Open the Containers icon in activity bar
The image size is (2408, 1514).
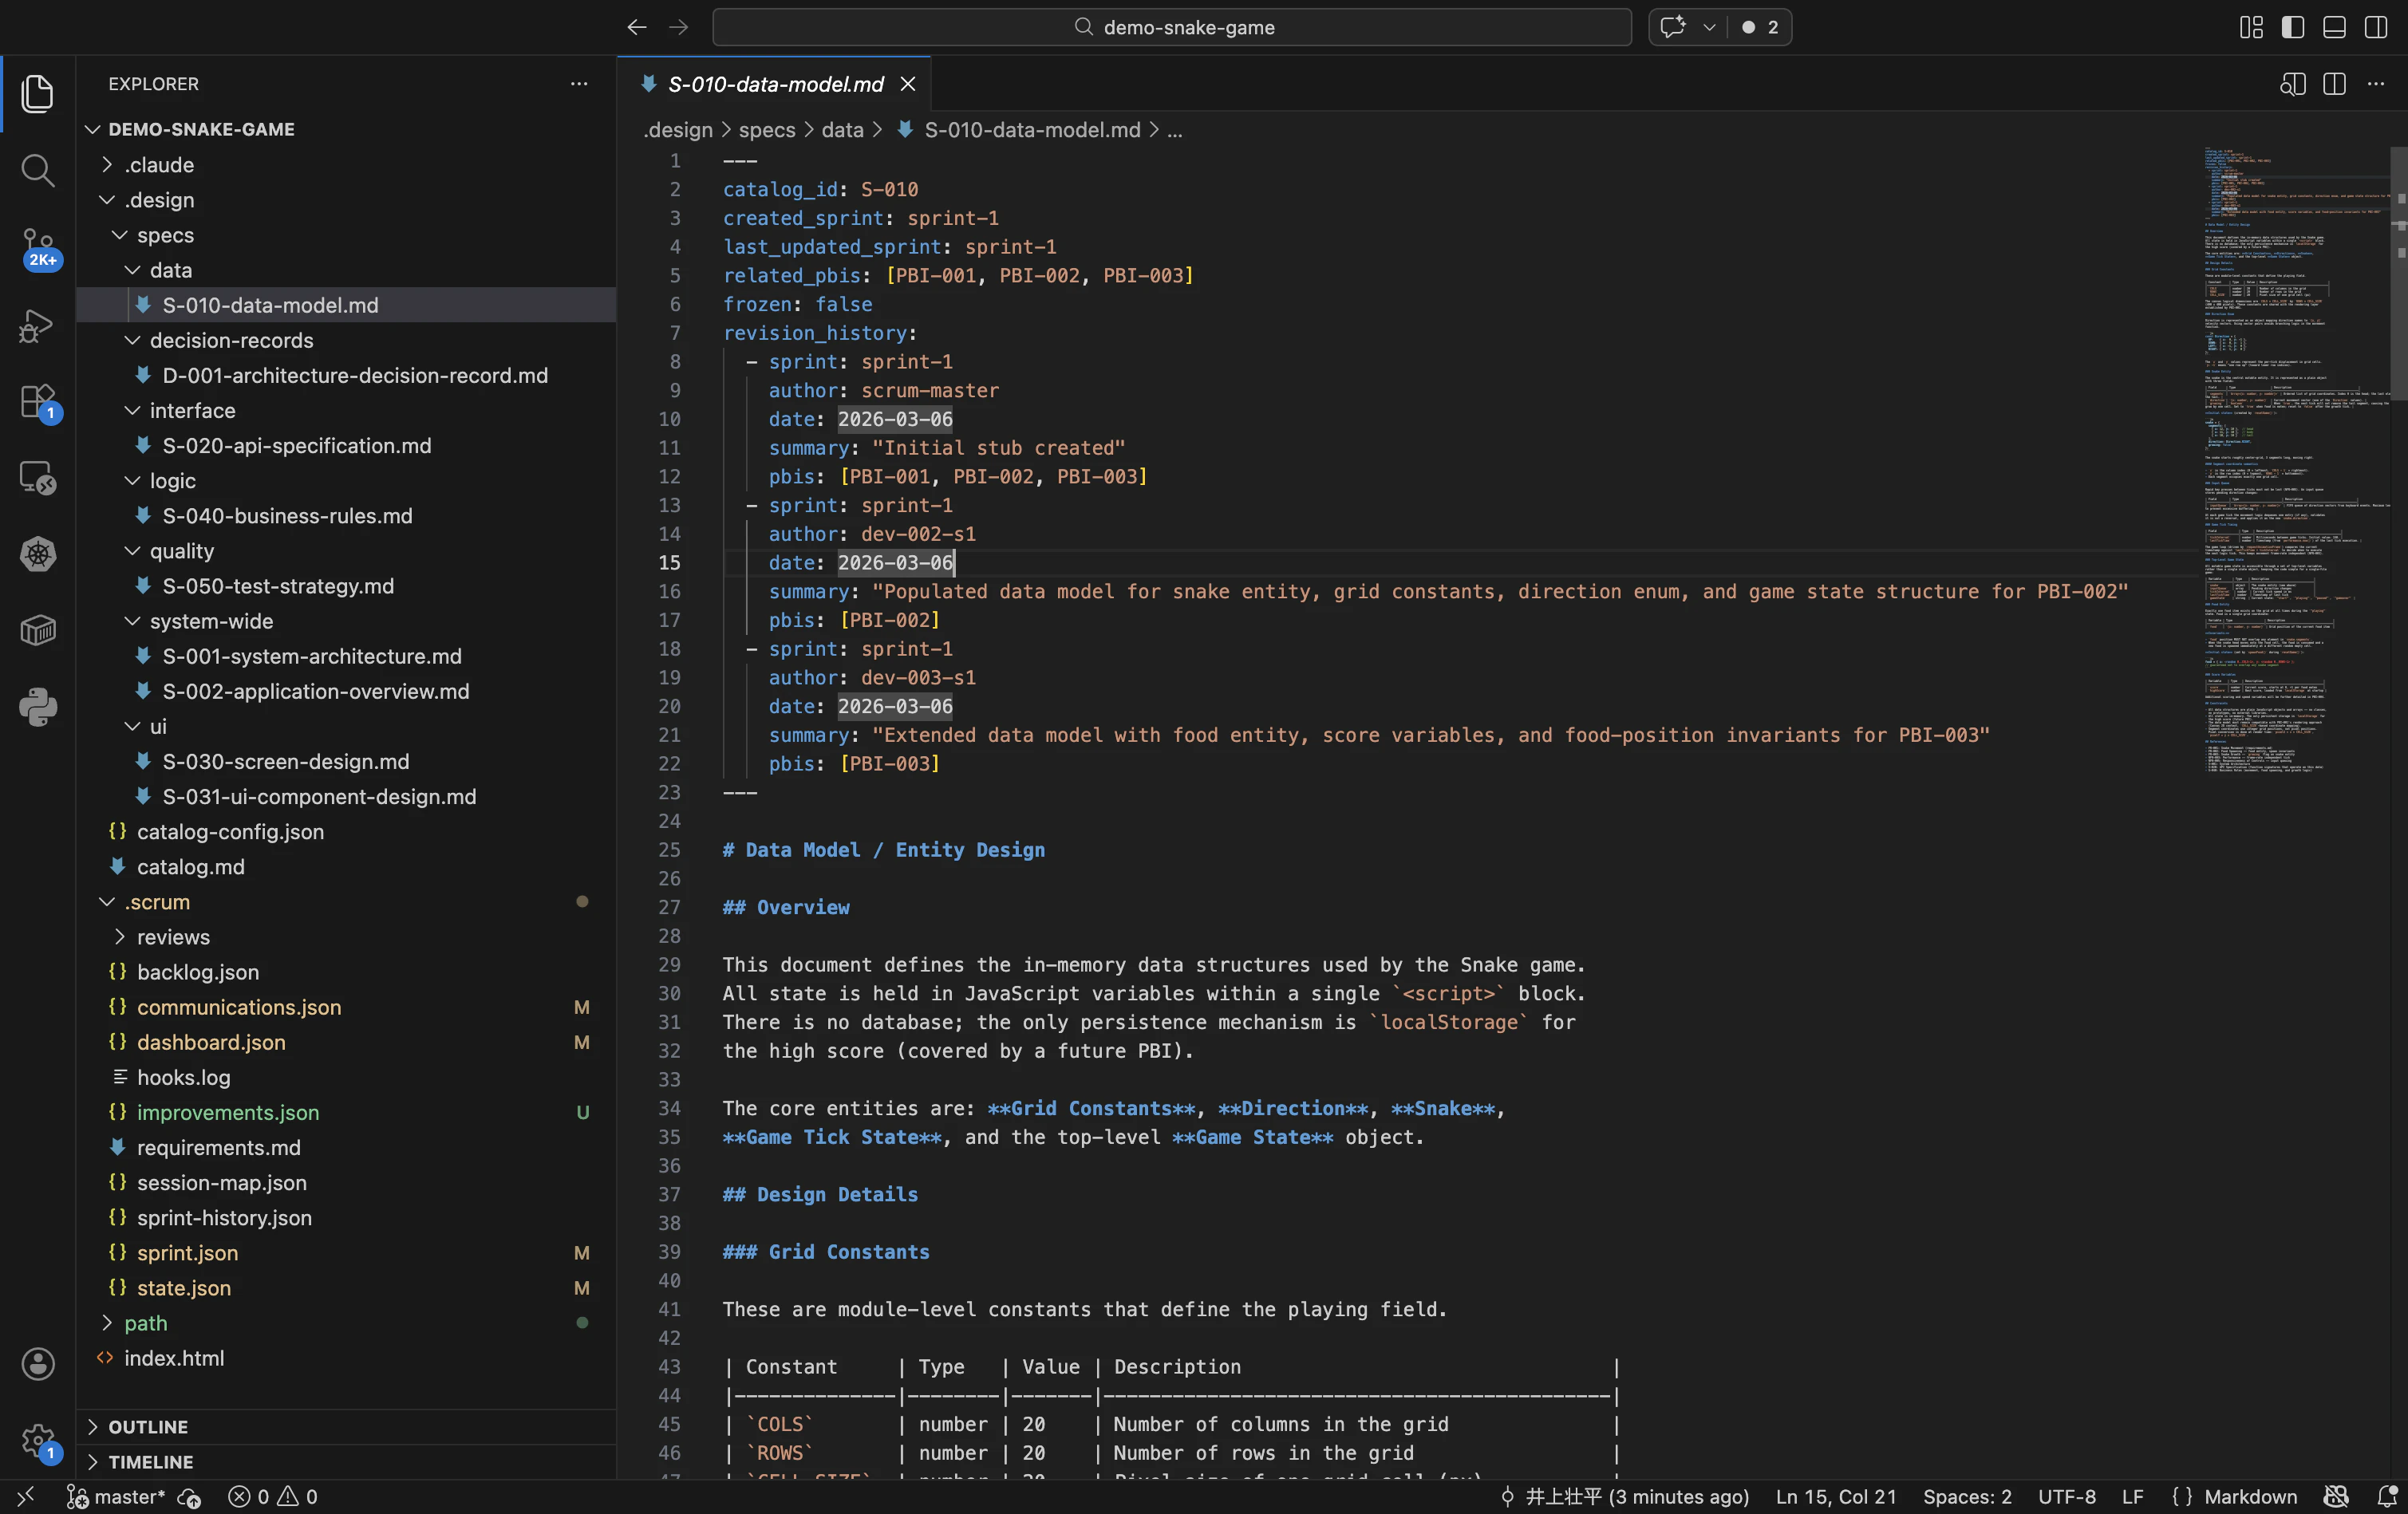[x=37, y=631]
